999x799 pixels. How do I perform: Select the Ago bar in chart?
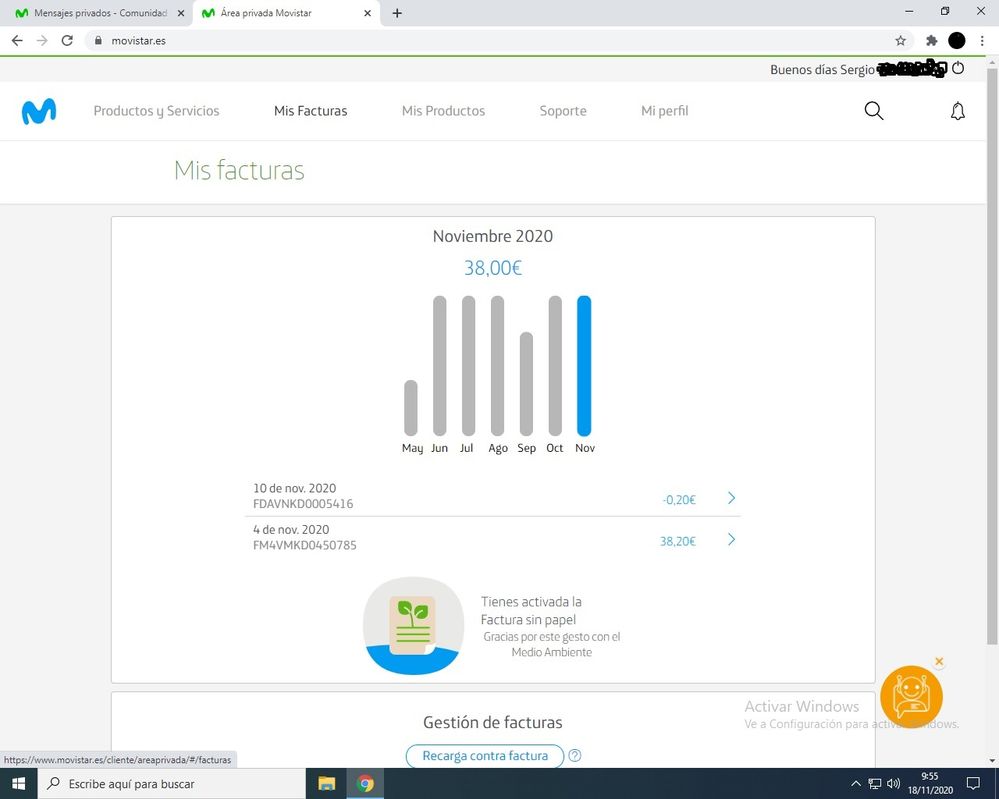pyautogui.click(x=498, y=366)
